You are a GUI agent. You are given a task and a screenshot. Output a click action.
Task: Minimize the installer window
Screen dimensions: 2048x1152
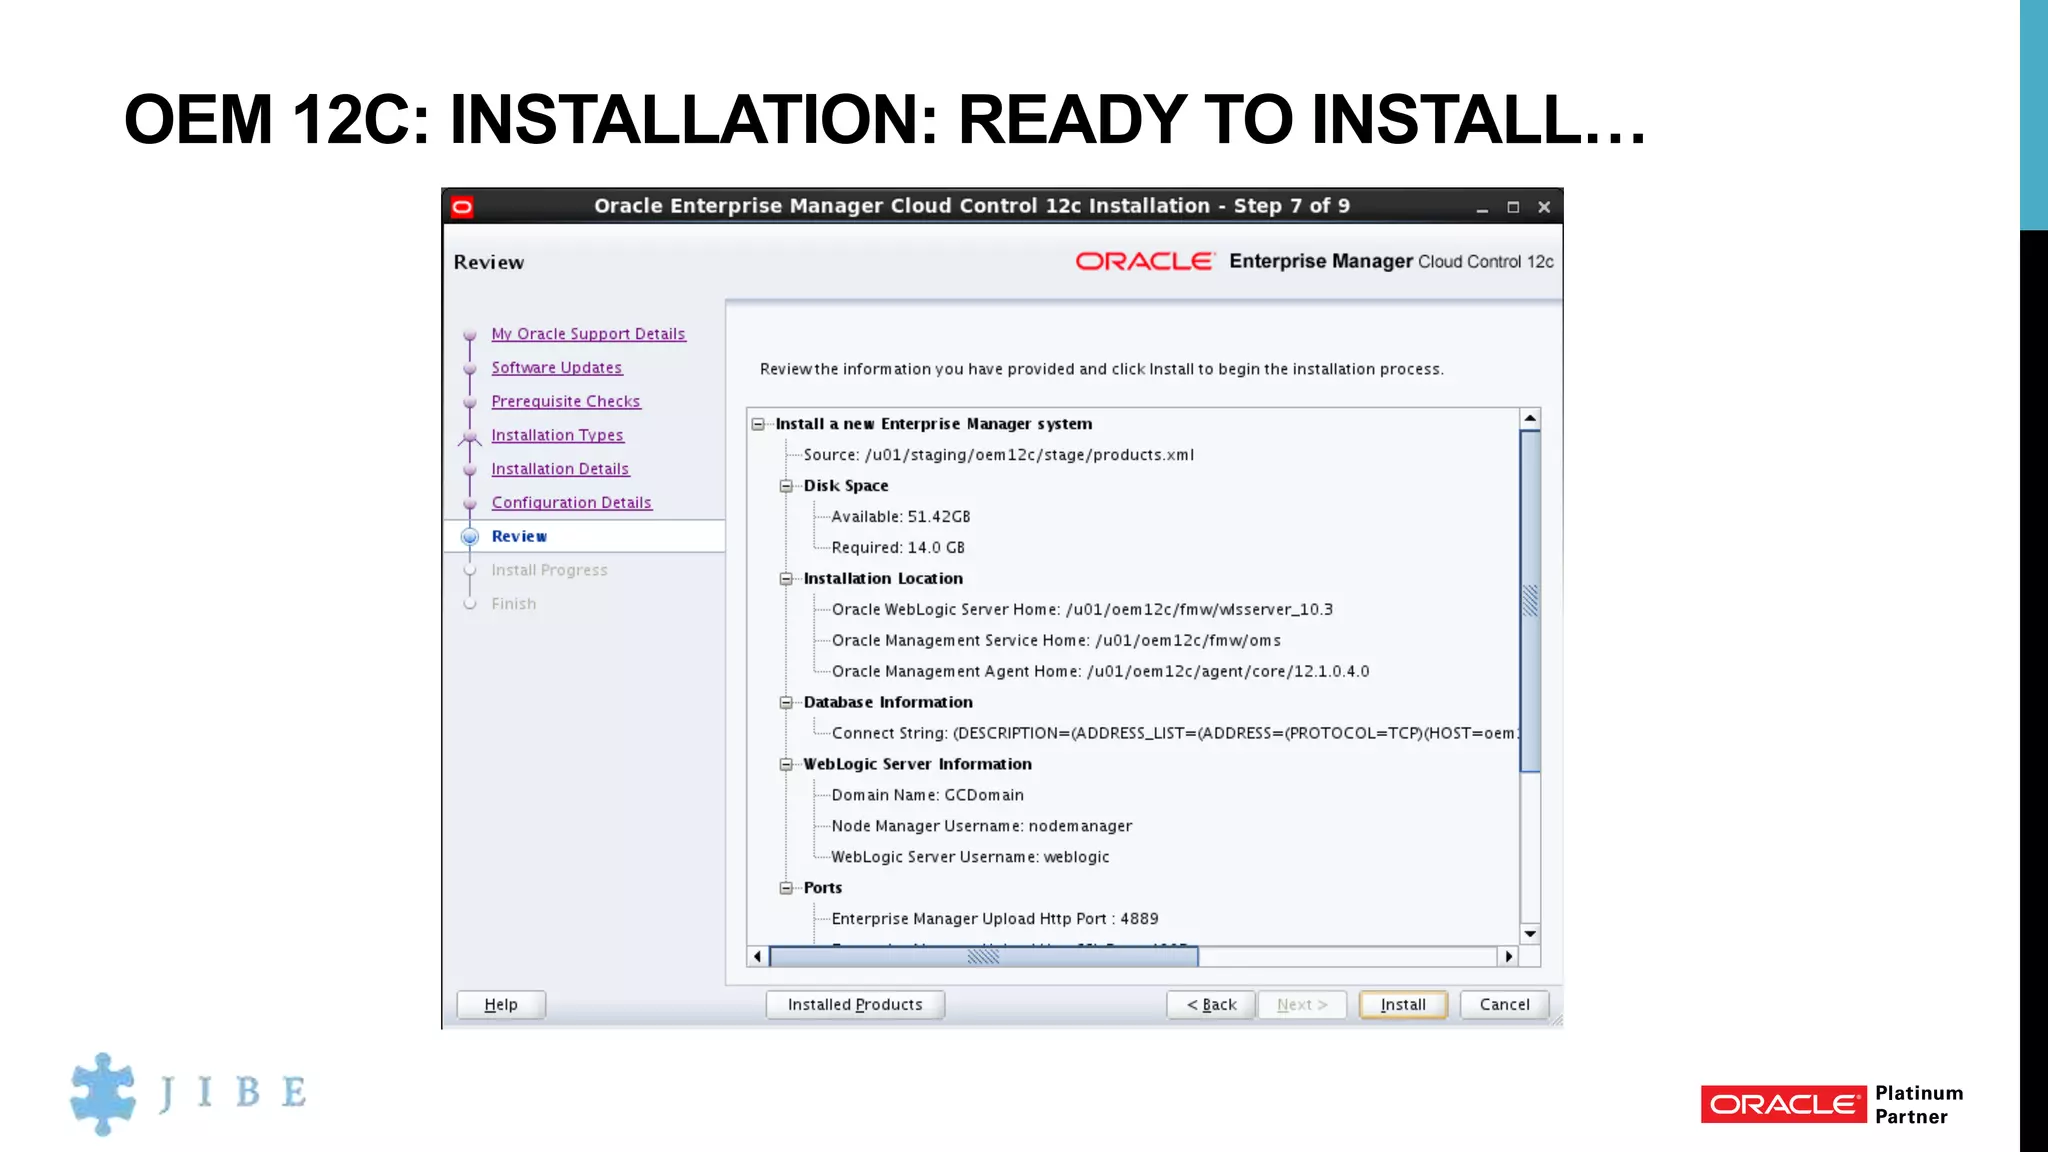pos(1482,207)
